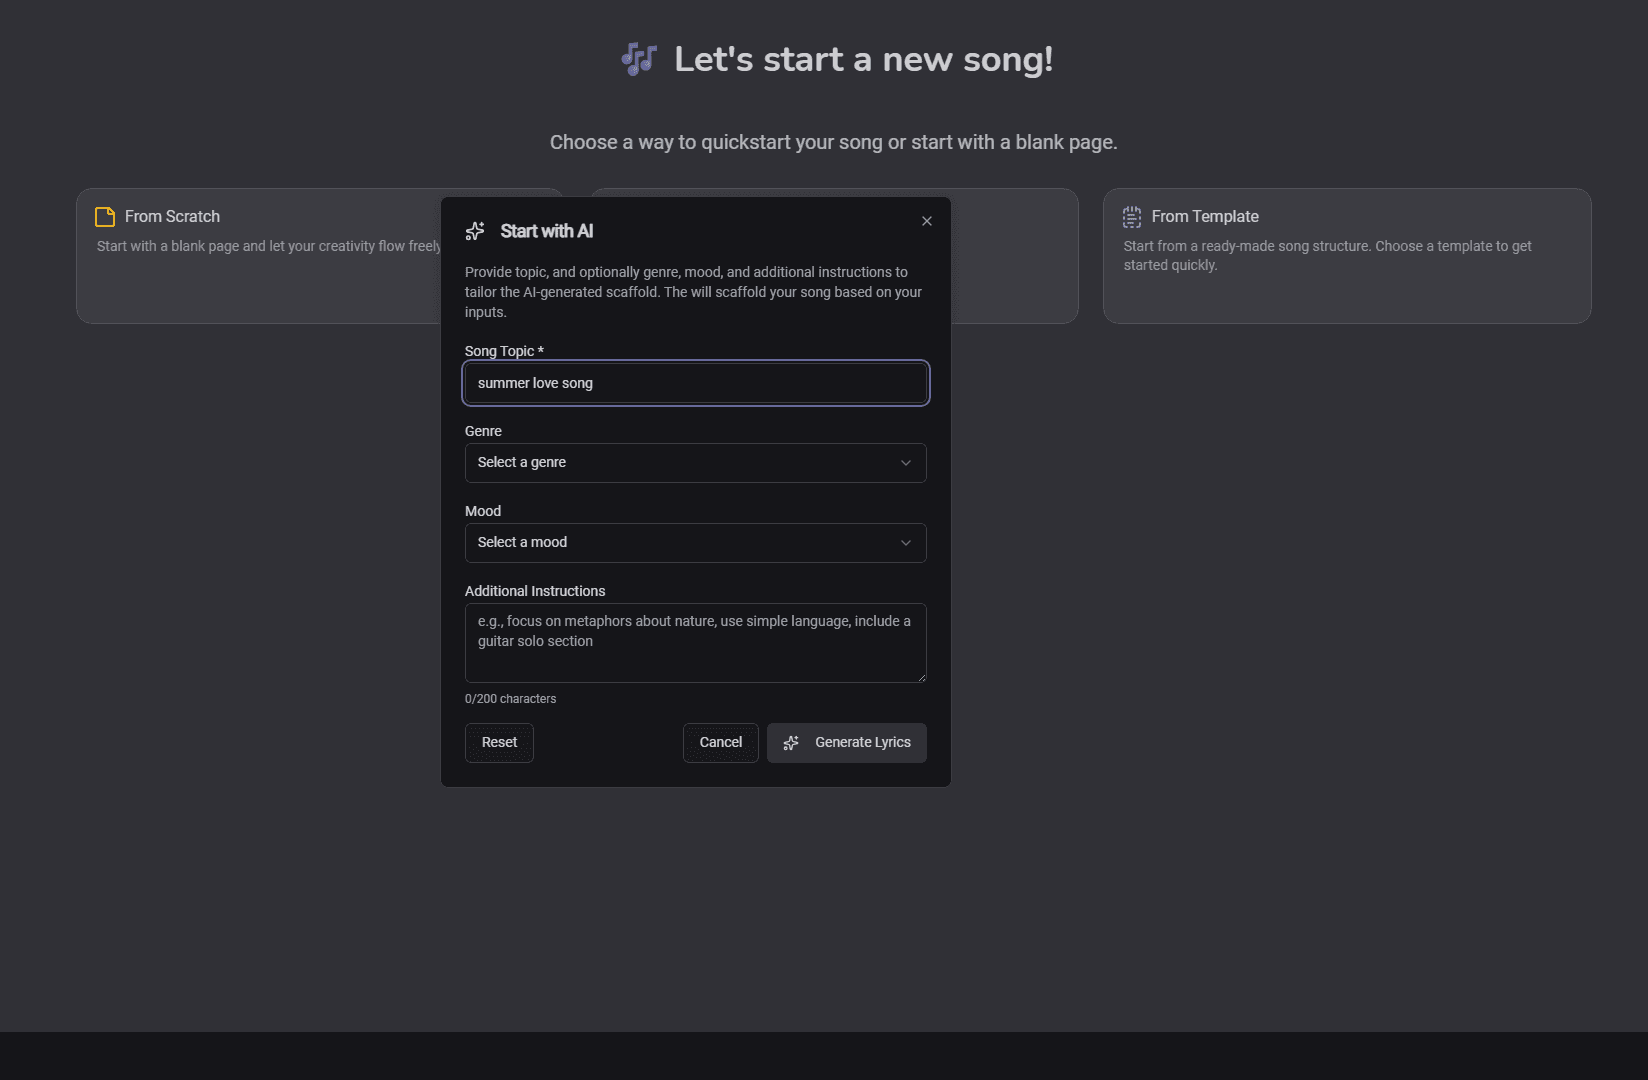The height and width of the screenshot is (1080, 1648).
Task: Click the chevron on the Genre selector
Action: pos(906,463)
